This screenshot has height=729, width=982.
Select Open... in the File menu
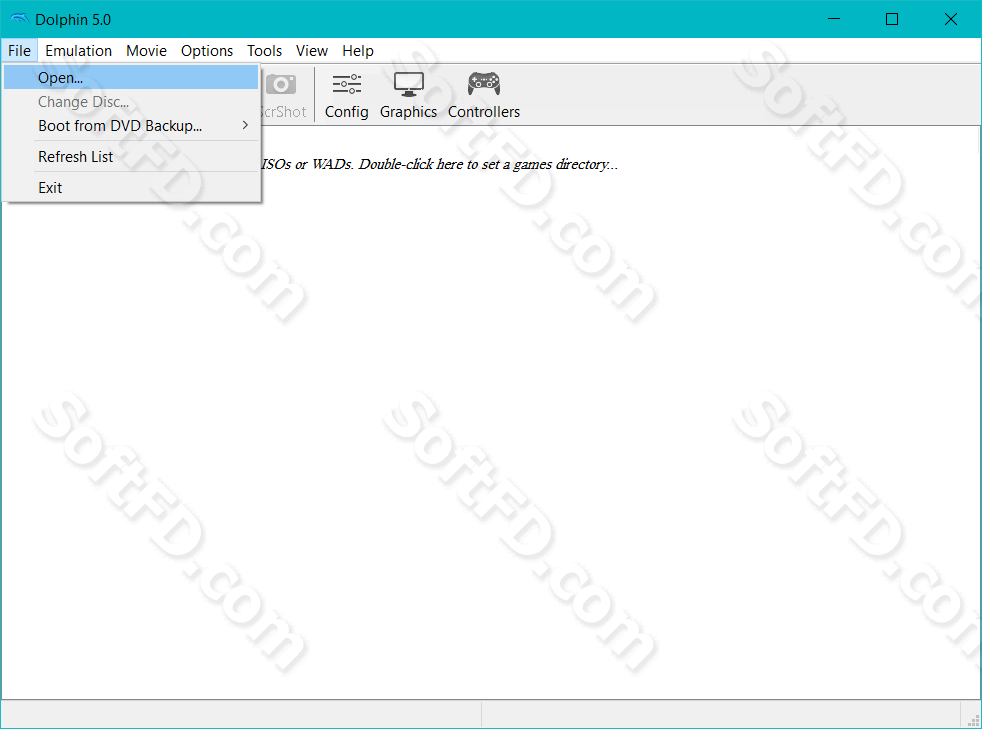coord(131,78)
